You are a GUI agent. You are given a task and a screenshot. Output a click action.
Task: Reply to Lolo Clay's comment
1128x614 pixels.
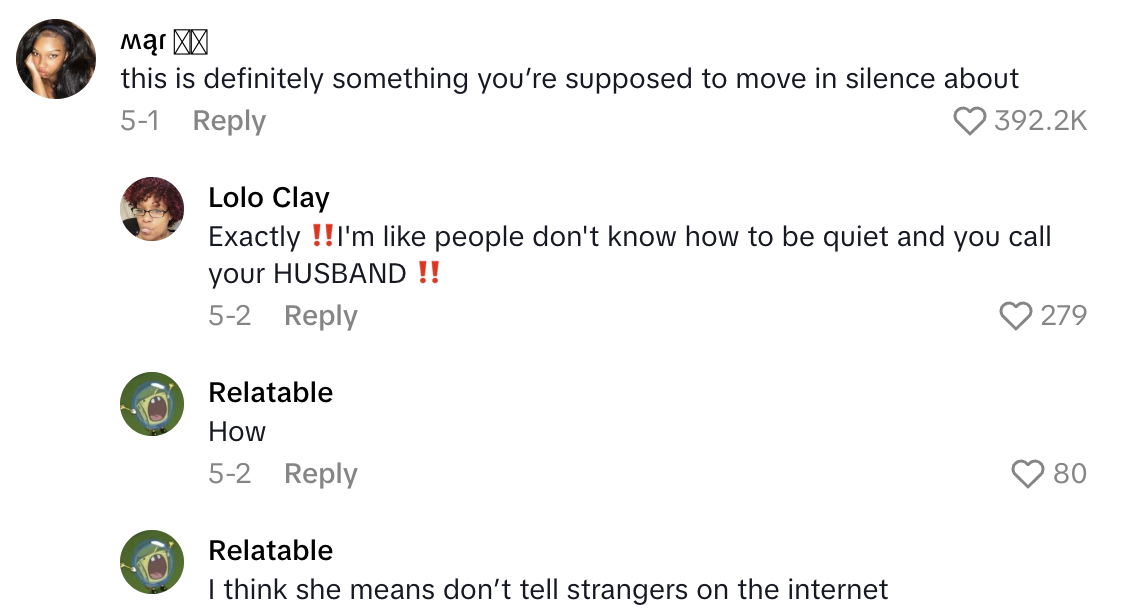(x=320, y=316)
